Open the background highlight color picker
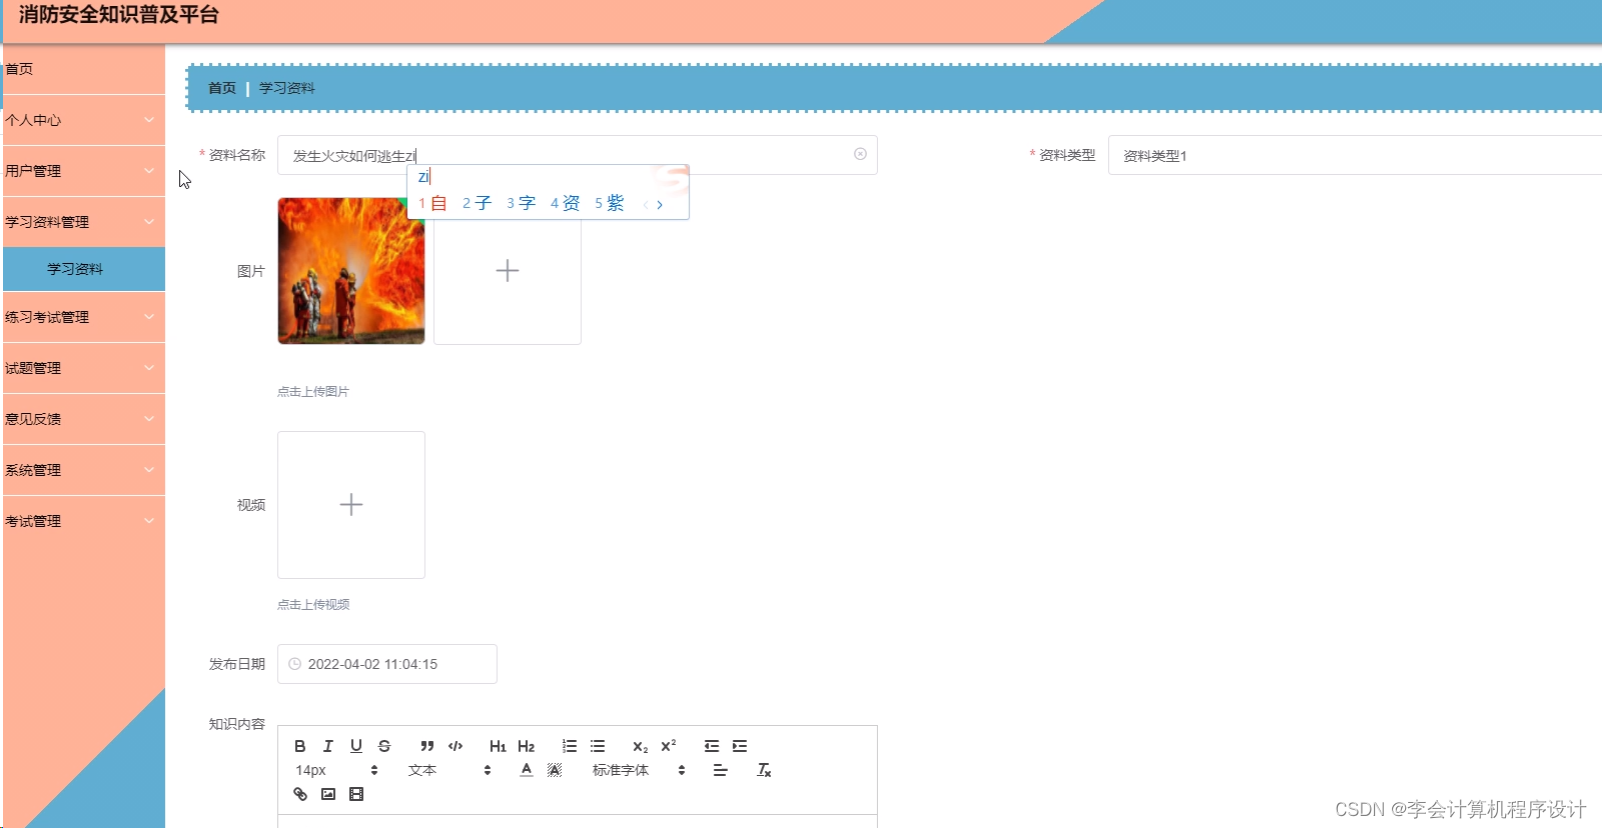This screenshot has height=828, width=1602. click(554, 770)
